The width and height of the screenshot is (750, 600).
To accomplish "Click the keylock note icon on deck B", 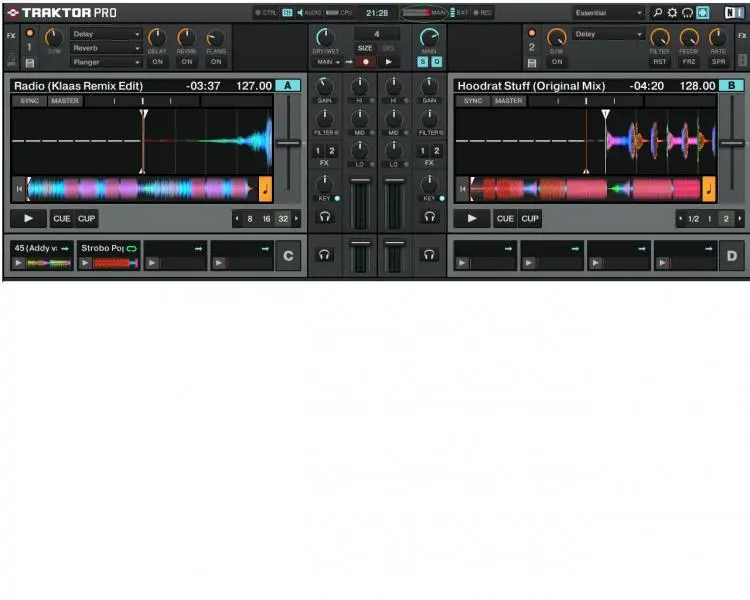I will pos(708,188).
